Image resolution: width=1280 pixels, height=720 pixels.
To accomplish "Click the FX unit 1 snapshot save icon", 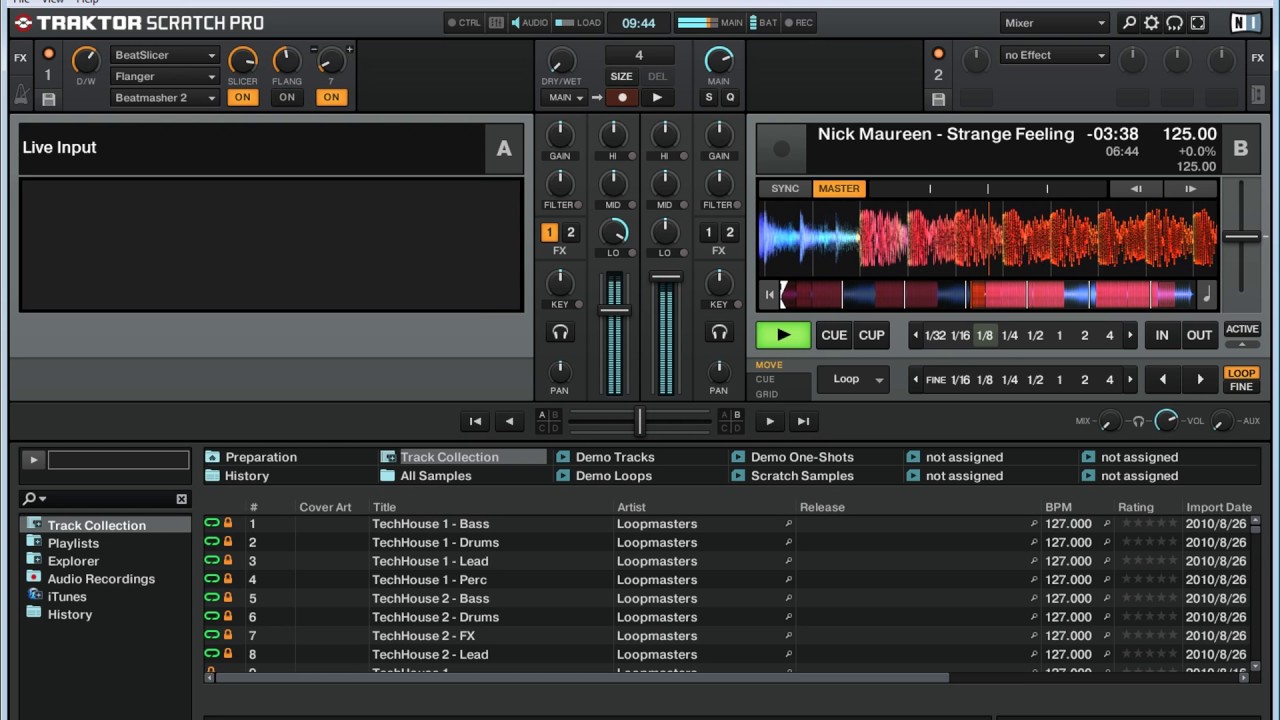I will pos(48,98).
